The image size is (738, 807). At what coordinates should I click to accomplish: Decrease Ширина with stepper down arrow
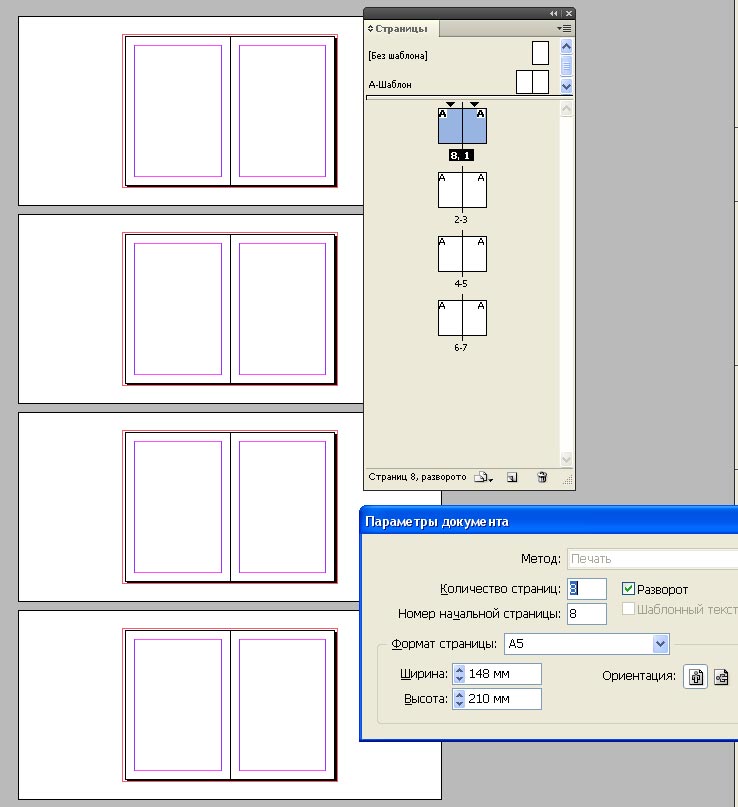(459, 679)
